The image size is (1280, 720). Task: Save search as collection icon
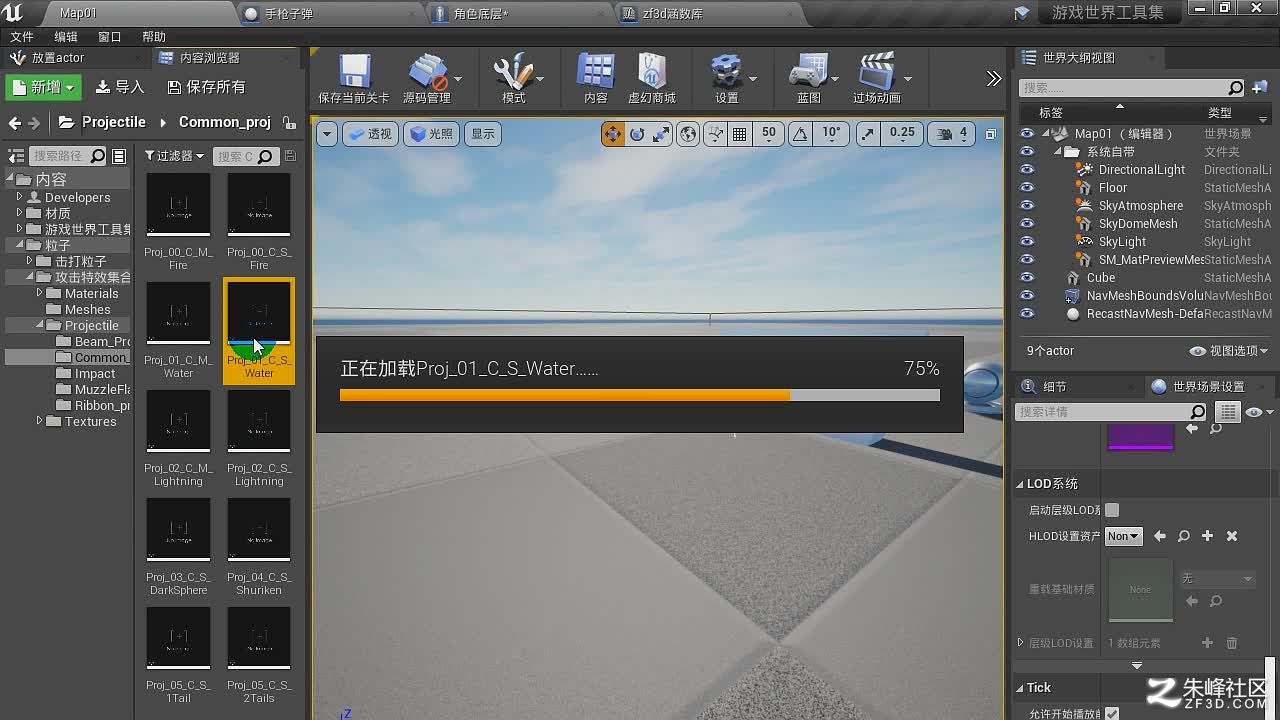tap(291, 156)
